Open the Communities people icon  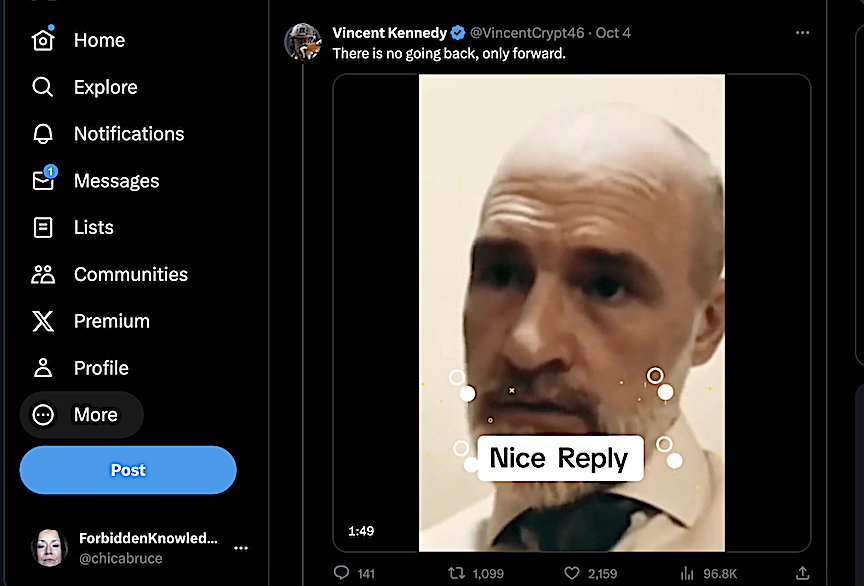[43, 274]
